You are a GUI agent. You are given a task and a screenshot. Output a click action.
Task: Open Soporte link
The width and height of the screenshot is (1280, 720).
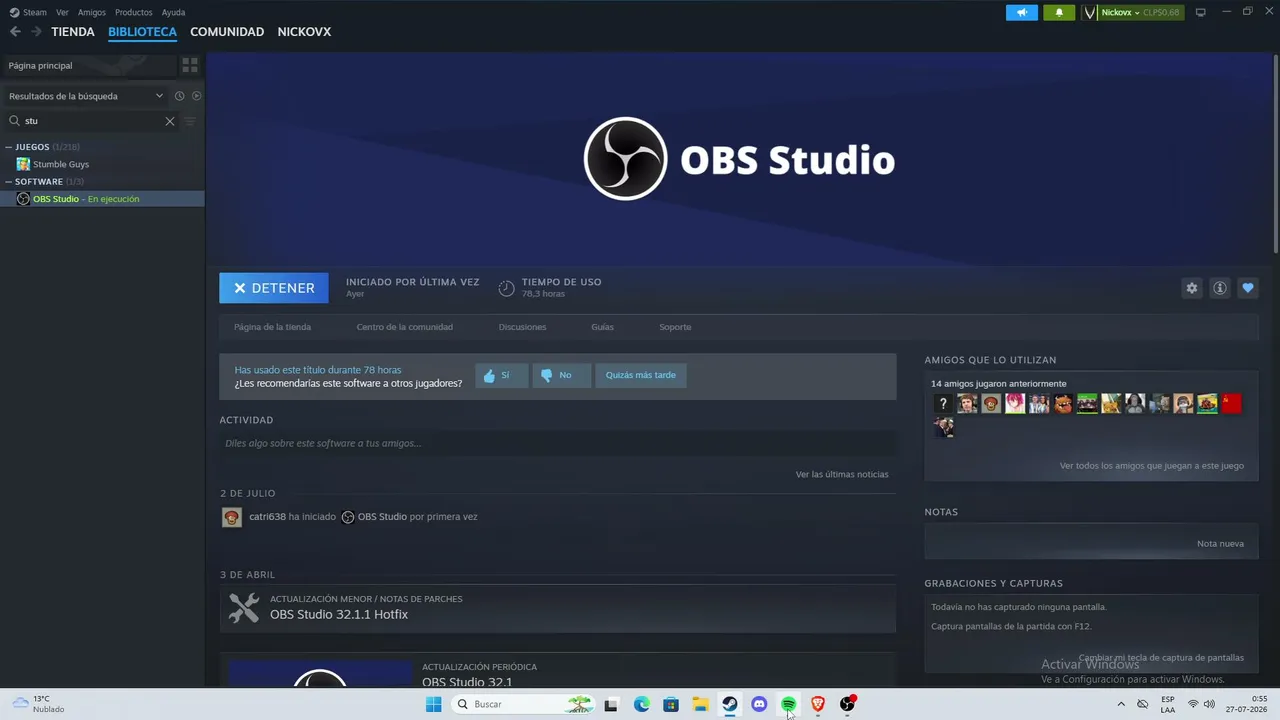tap(675, 327)
